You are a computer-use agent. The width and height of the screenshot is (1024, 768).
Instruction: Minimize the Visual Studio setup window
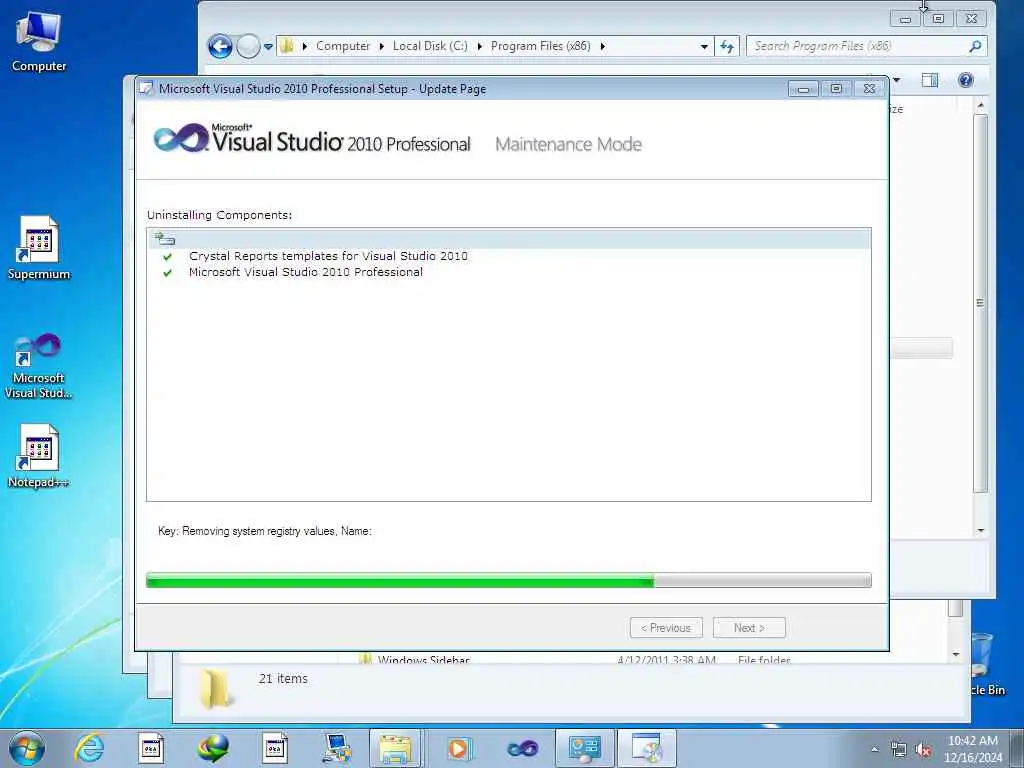click(803, 89)
